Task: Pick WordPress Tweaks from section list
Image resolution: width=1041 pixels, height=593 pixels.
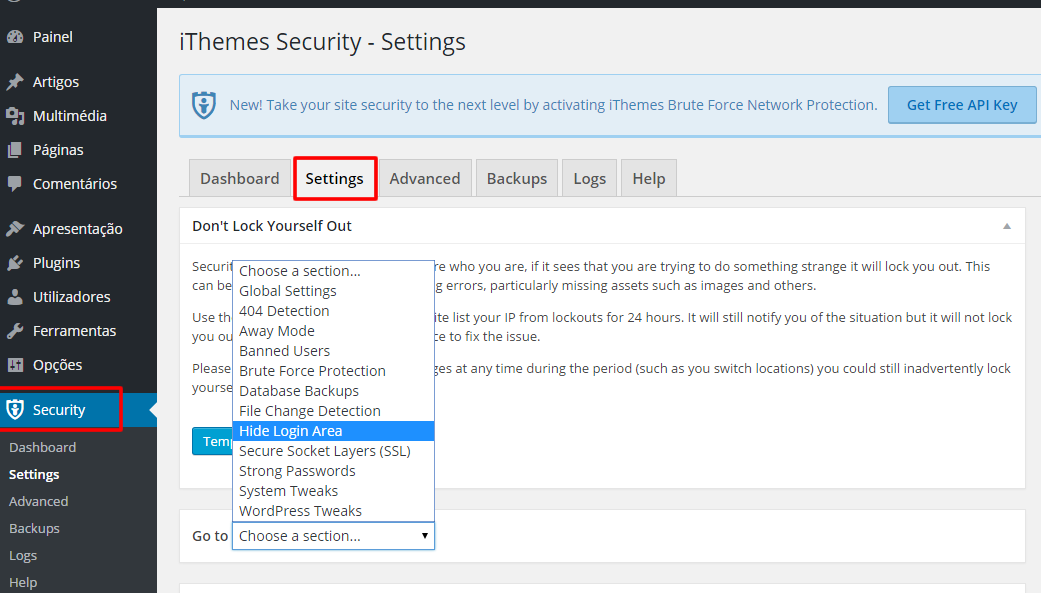Action: point(300,511)
